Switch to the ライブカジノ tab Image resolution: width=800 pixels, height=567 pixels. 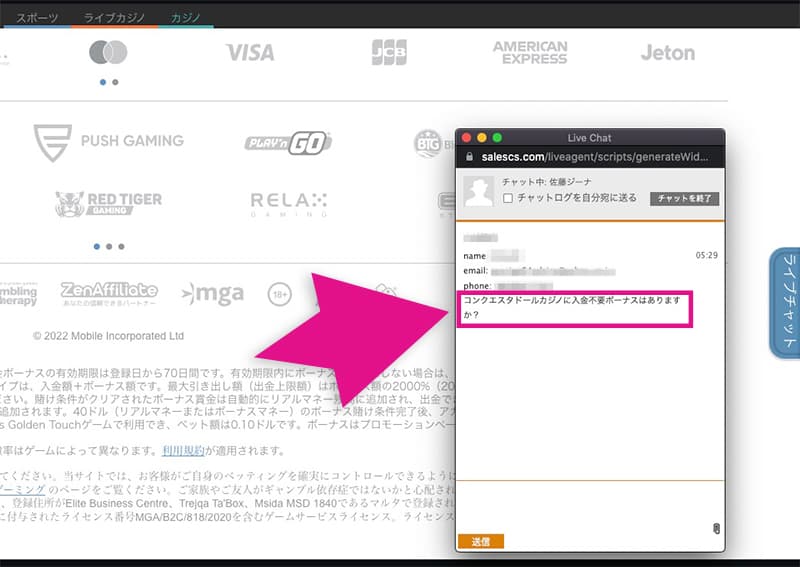(114, 17)
